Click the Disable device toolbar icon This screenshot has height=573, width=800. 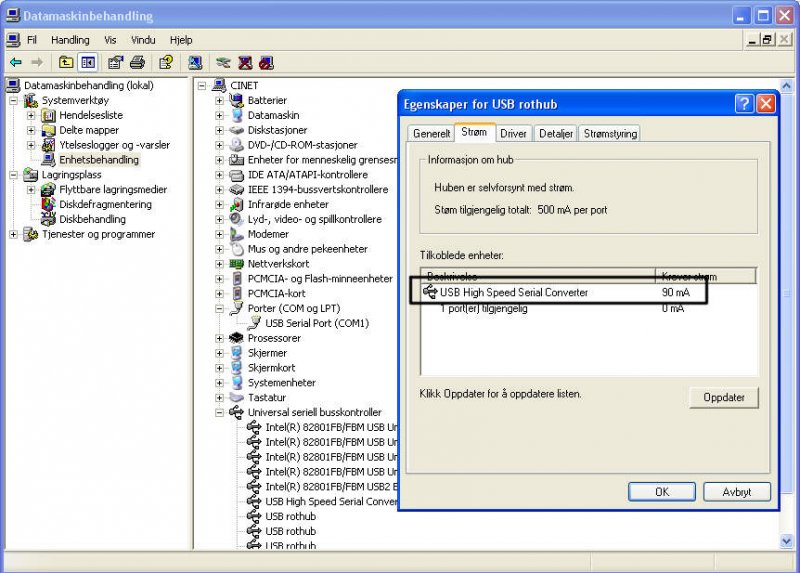265,63
